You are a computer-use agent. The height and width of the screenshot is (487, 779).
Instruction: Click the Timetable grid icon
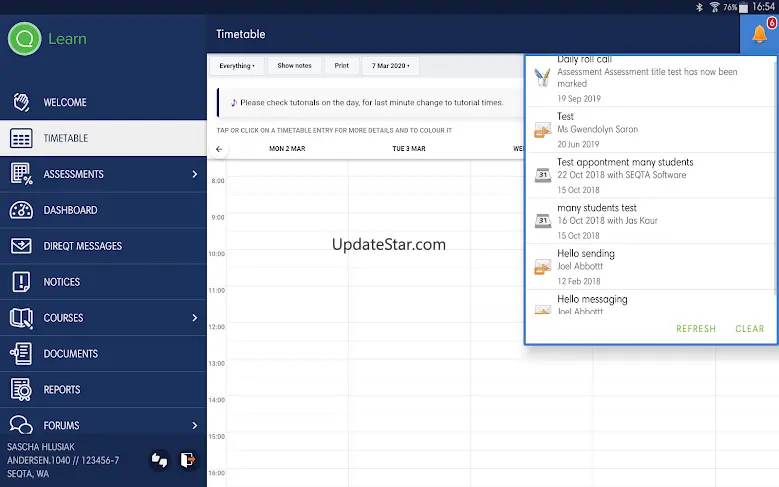pyautogui.click(x=21, y=138)
